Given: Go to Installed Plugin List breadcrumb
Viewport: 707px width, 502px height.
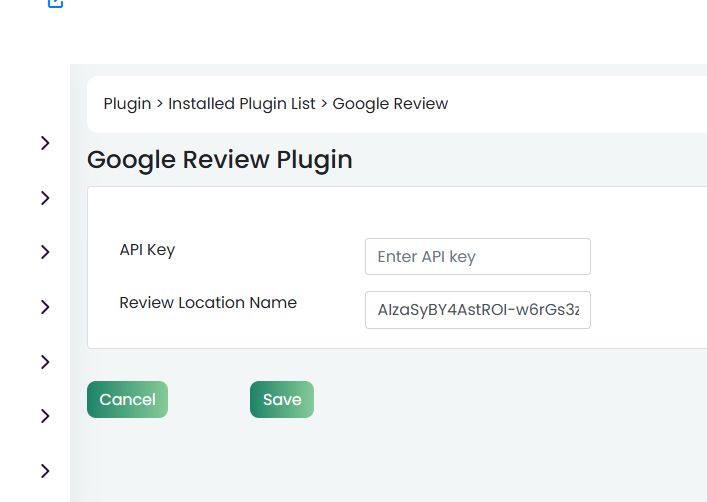Looking at the screenshot, I should (242, 104).
